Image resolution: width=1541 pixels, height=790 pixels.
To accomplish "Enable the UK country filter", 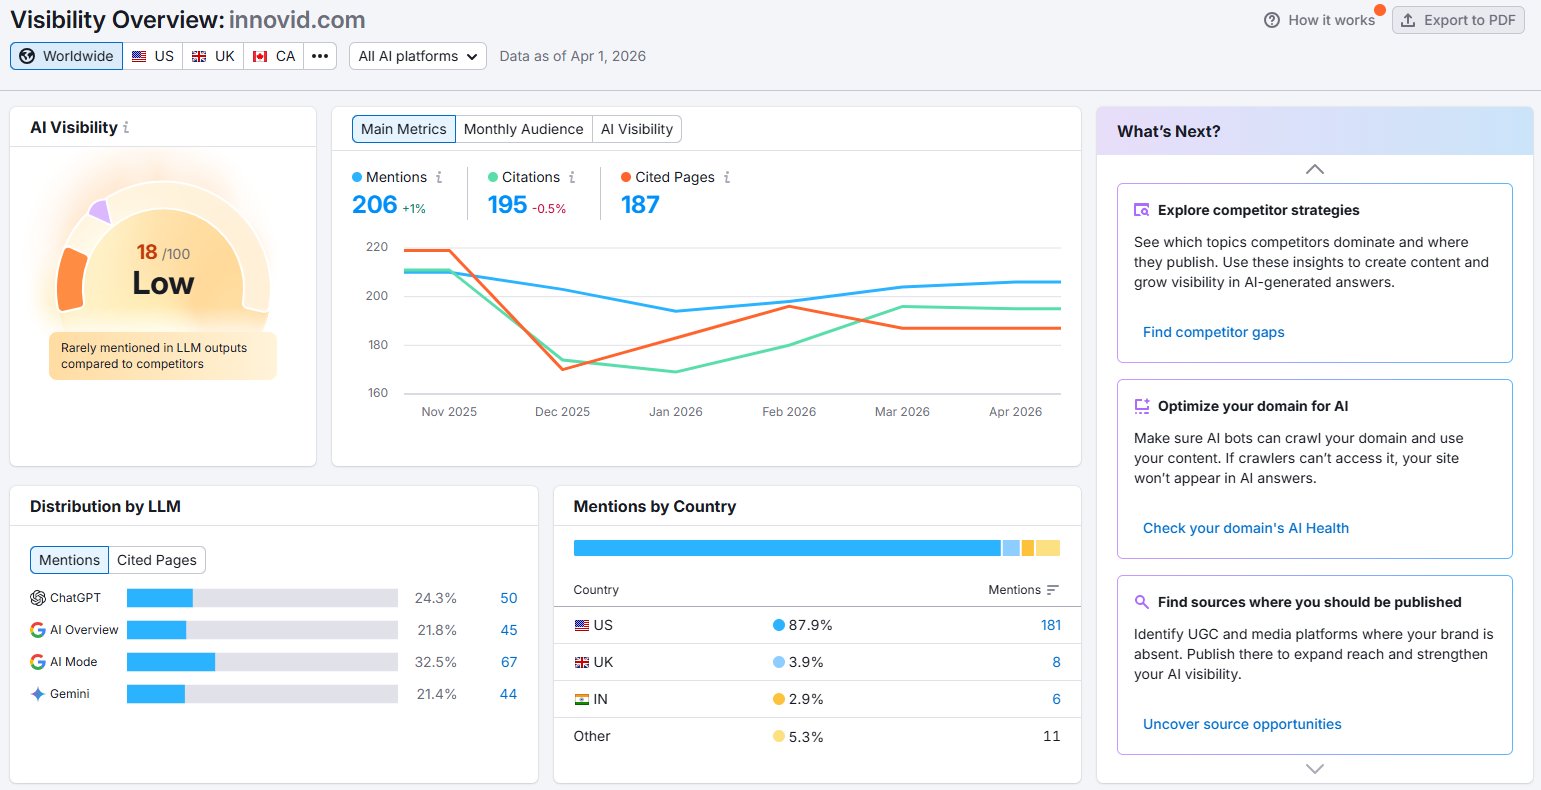I will pos(212,56).
